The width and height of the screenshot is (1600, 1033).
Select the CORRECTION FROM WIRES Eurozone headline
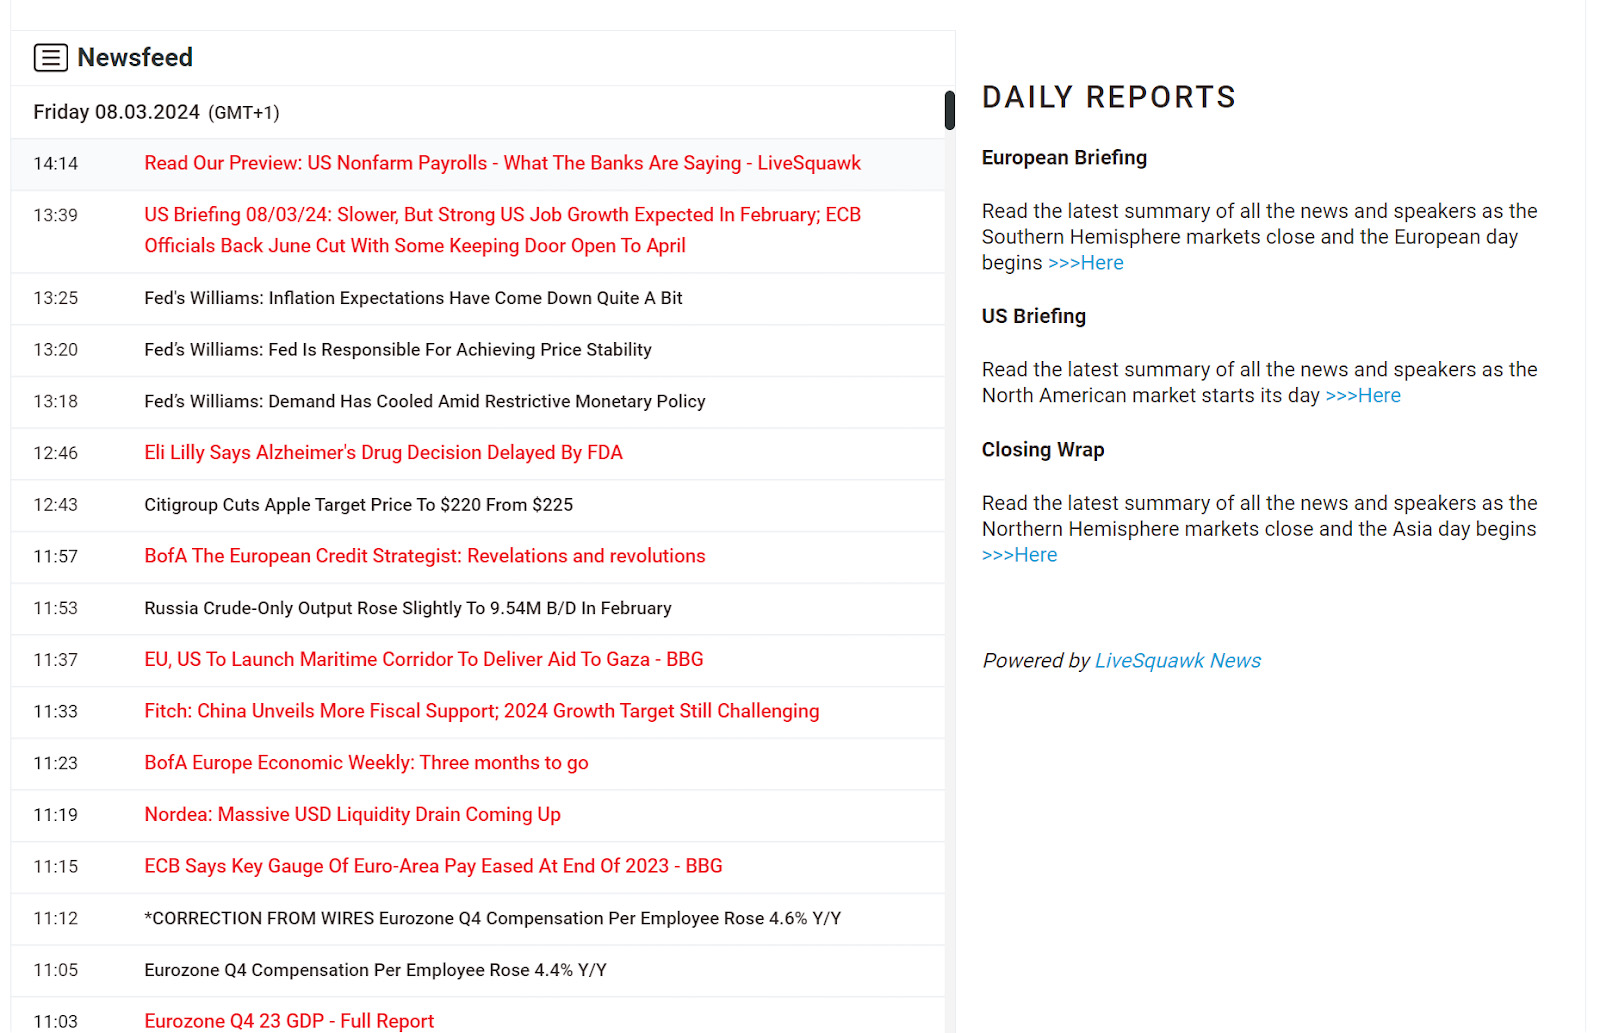coord(493,918)
